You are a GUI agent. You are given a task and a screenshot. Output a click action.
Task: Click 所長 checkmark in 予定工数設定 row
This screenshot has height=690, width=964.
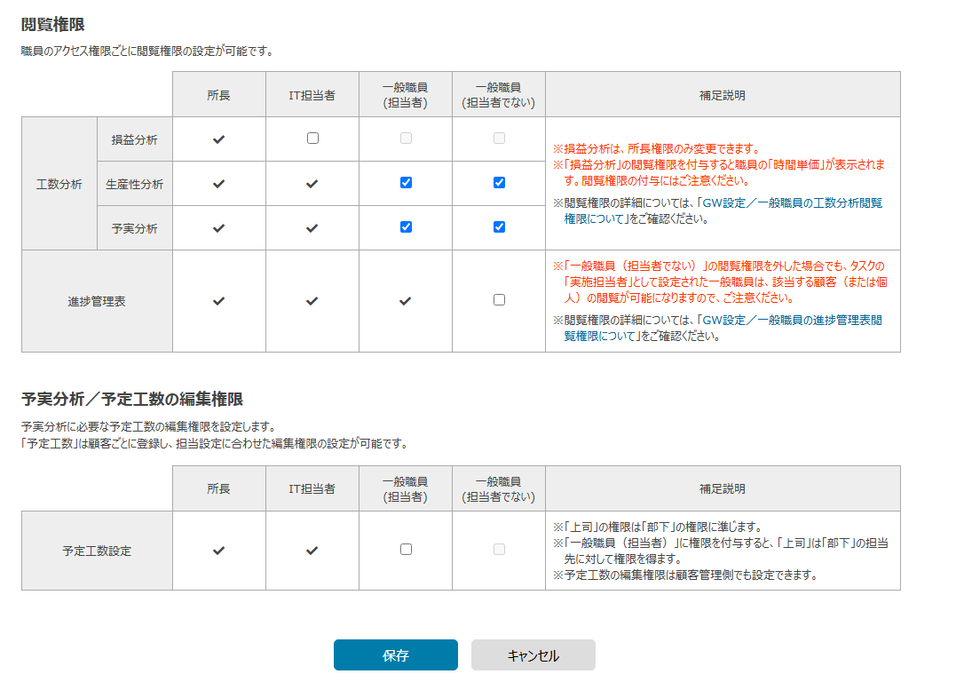click(x=219, y=550)
